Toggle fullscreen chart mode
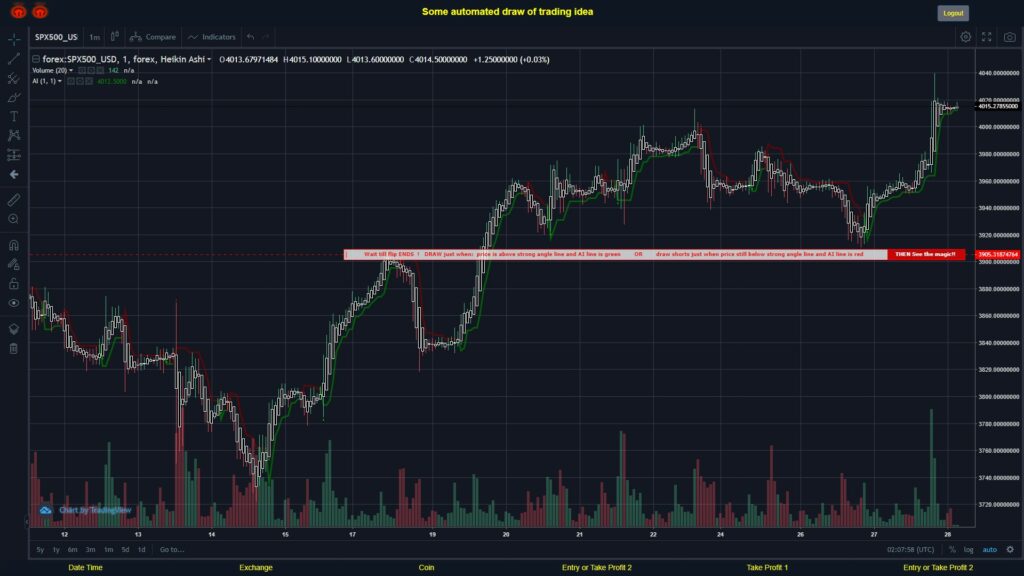Viewport: 1024px width, 576px height. [987, 37]
